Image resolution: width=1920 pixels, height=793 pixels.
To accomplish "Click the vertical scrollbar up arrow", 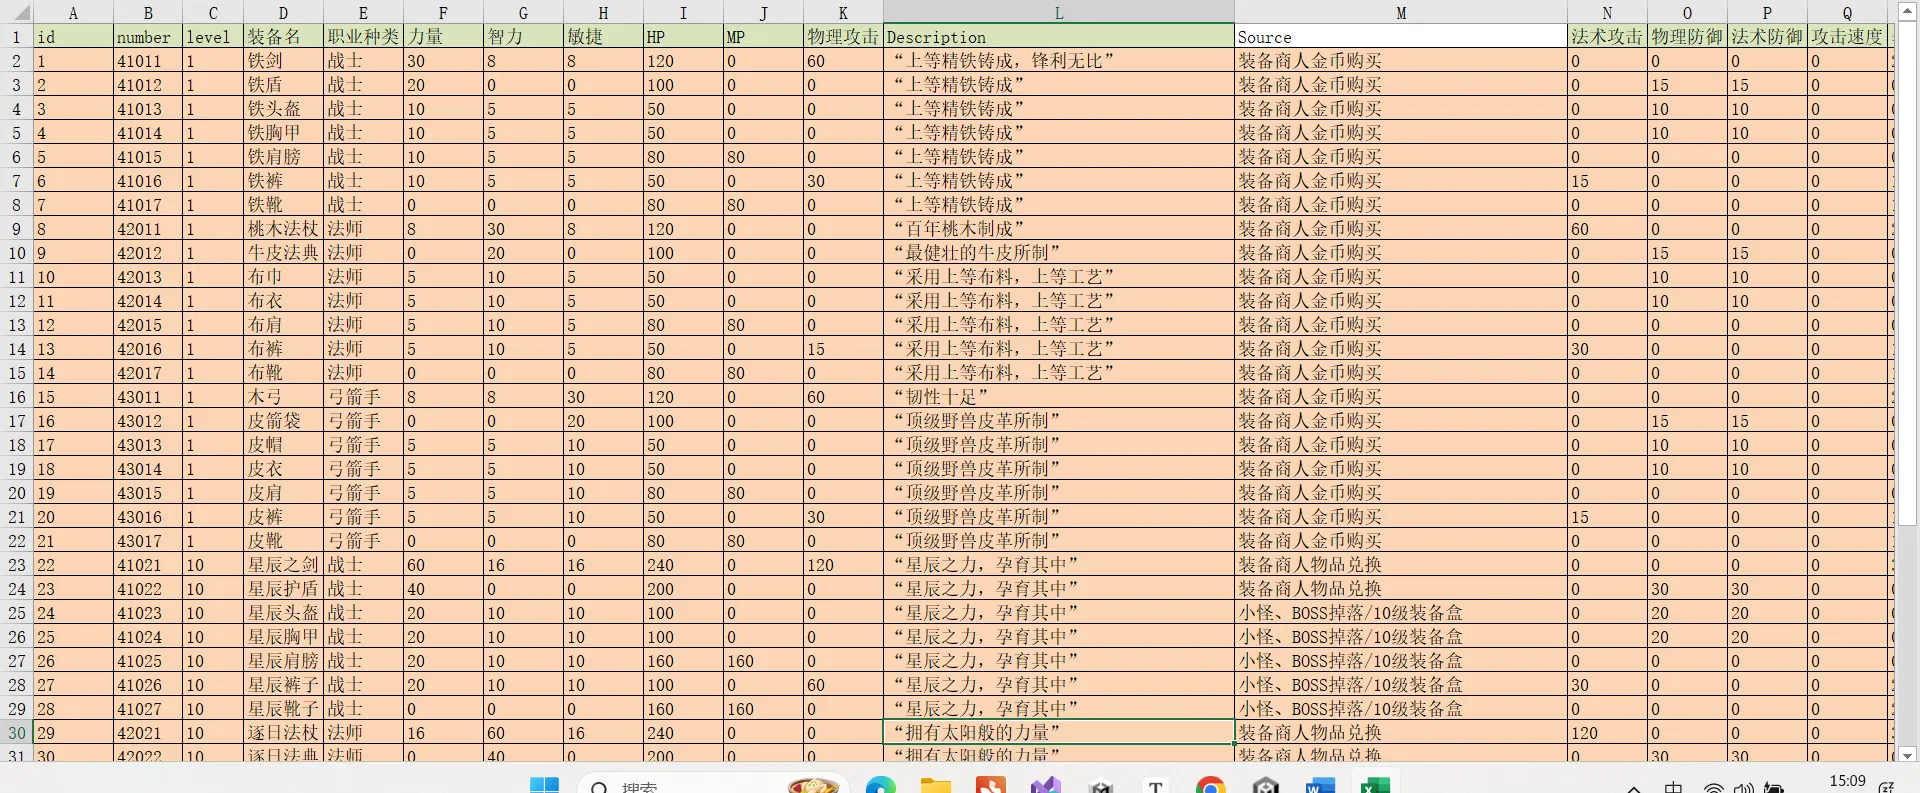I will (1907, 9).
